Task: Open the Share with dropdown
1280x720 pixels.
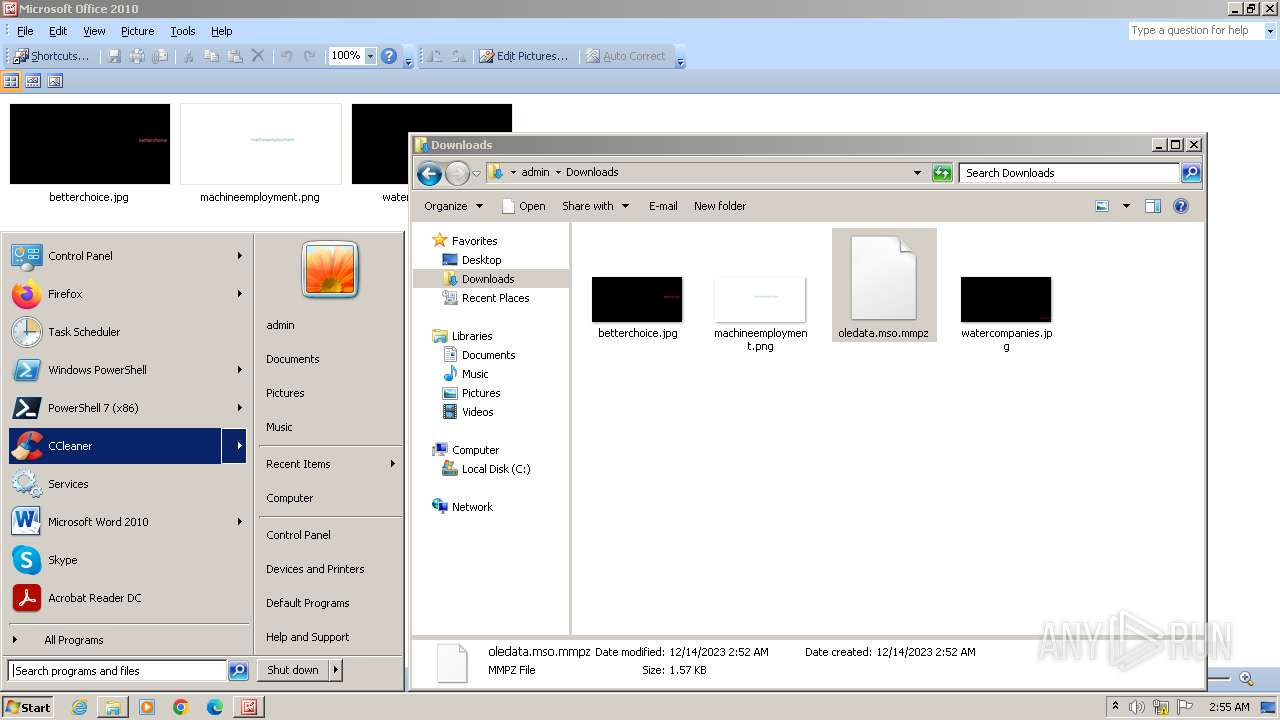Action: [x=596, y=206]
